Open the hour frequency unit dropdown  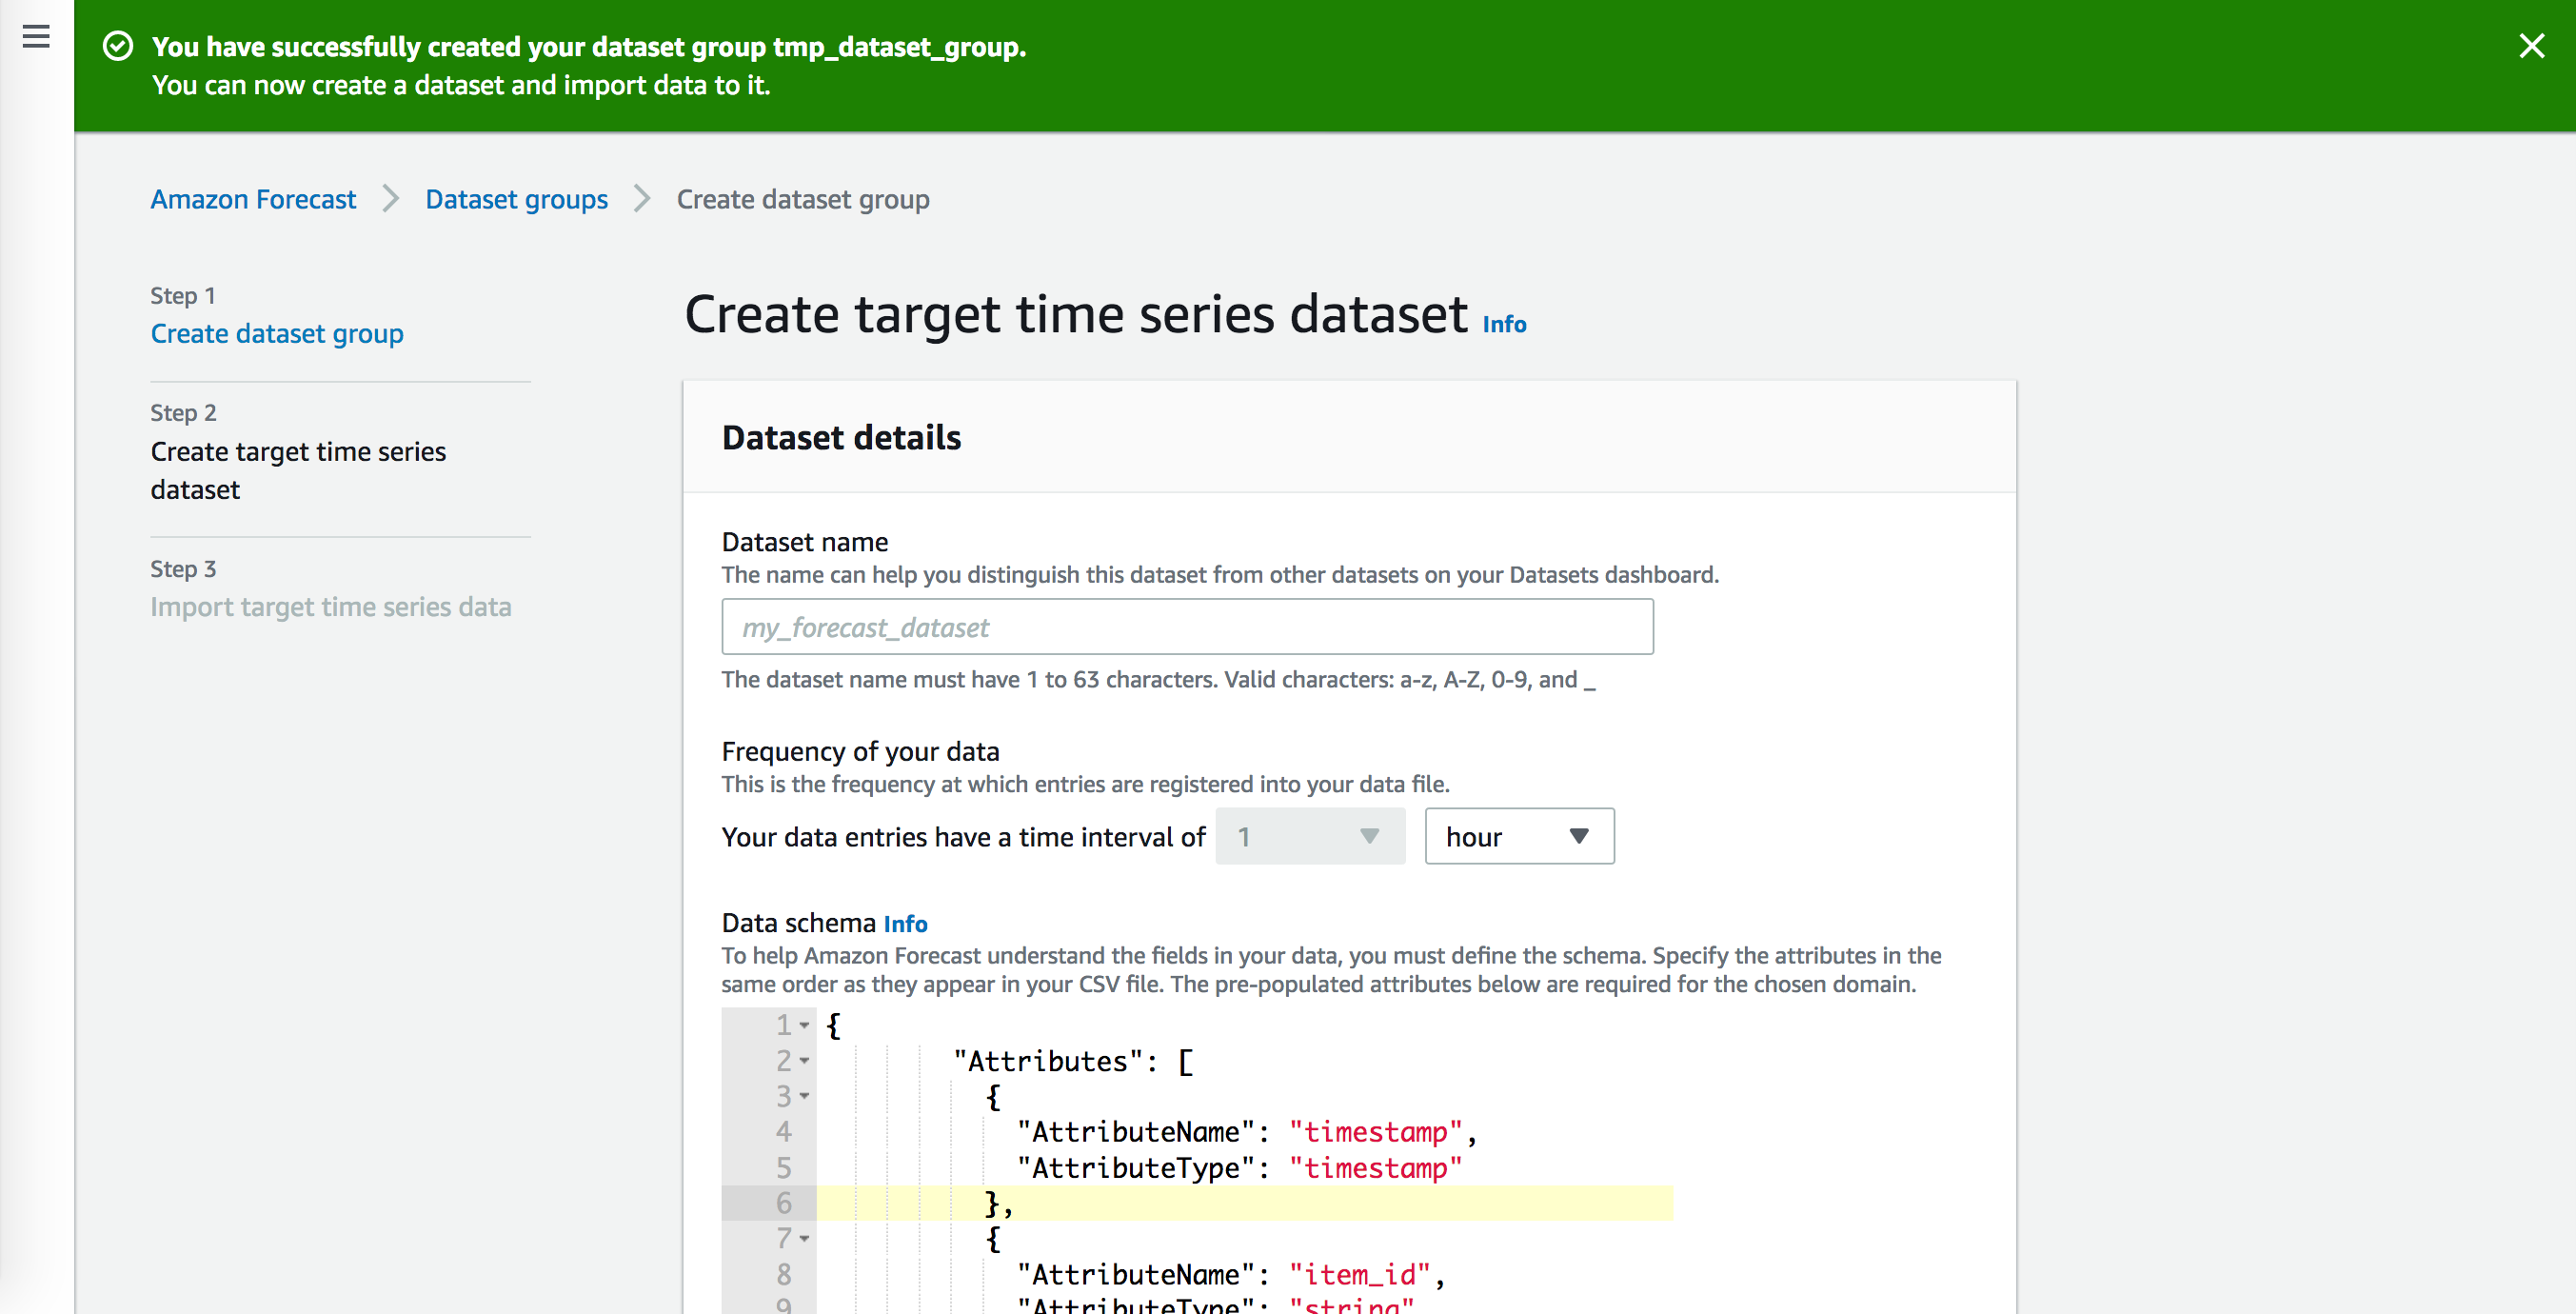(1519, 836)
